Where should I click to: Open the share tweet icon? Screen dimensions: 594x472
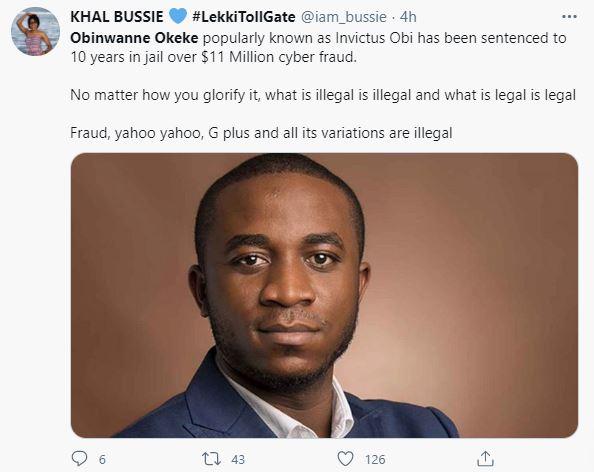point(485,459)
